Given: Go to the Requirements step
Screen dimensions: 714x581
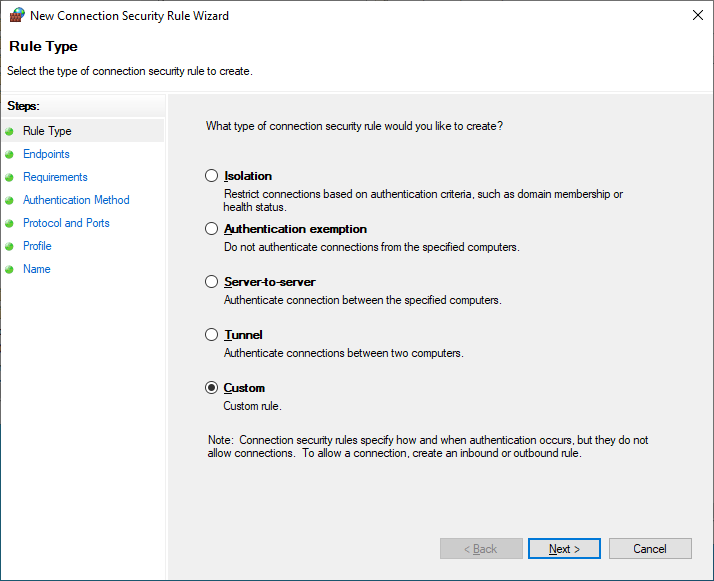Looking at the screenshot, I should pos(55,177).
